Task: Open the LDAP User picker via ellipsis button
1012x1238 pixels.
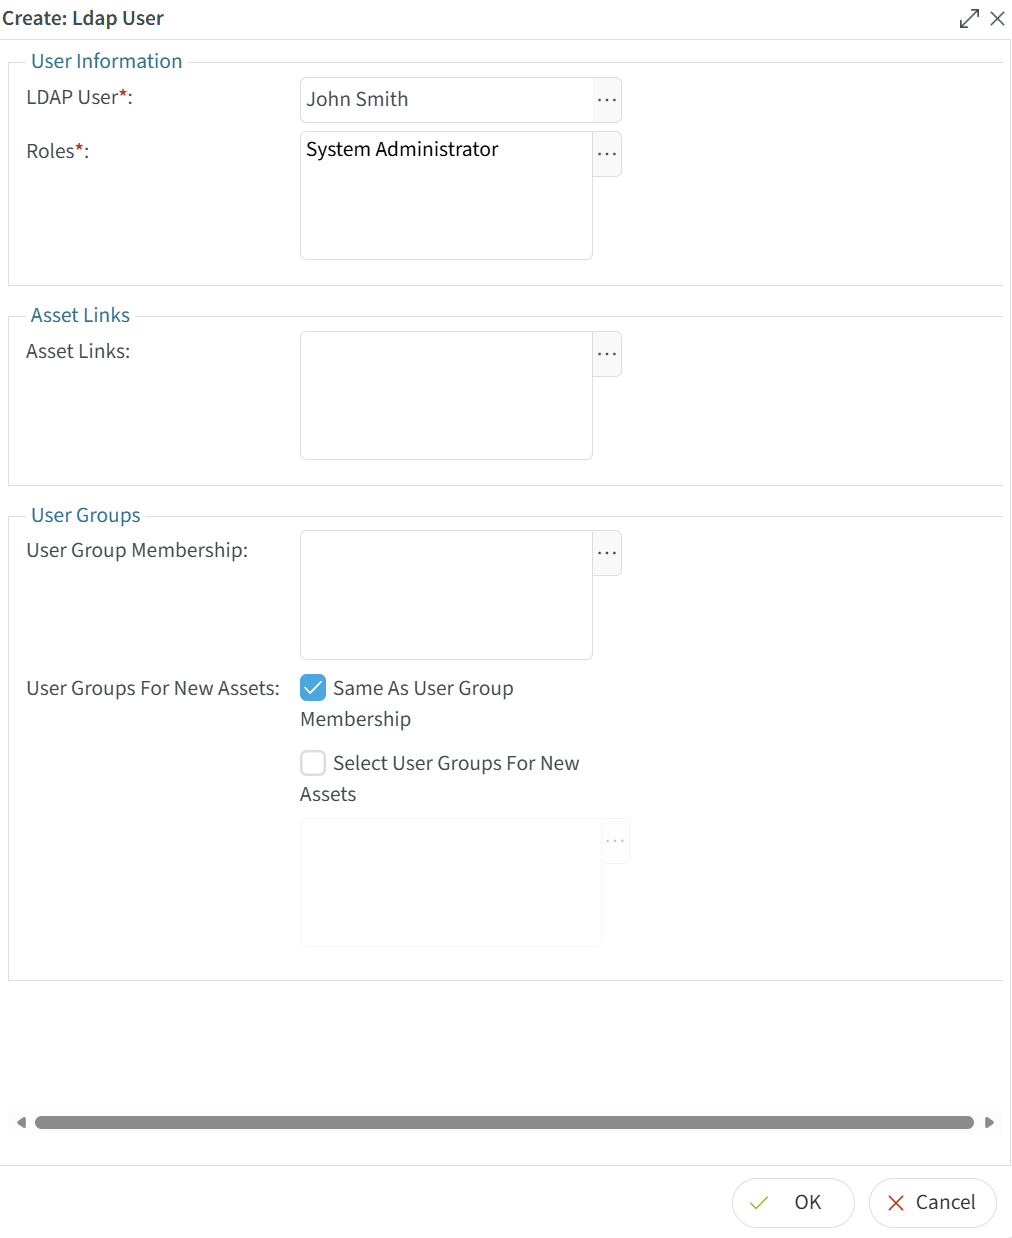Action: (606, 99)
